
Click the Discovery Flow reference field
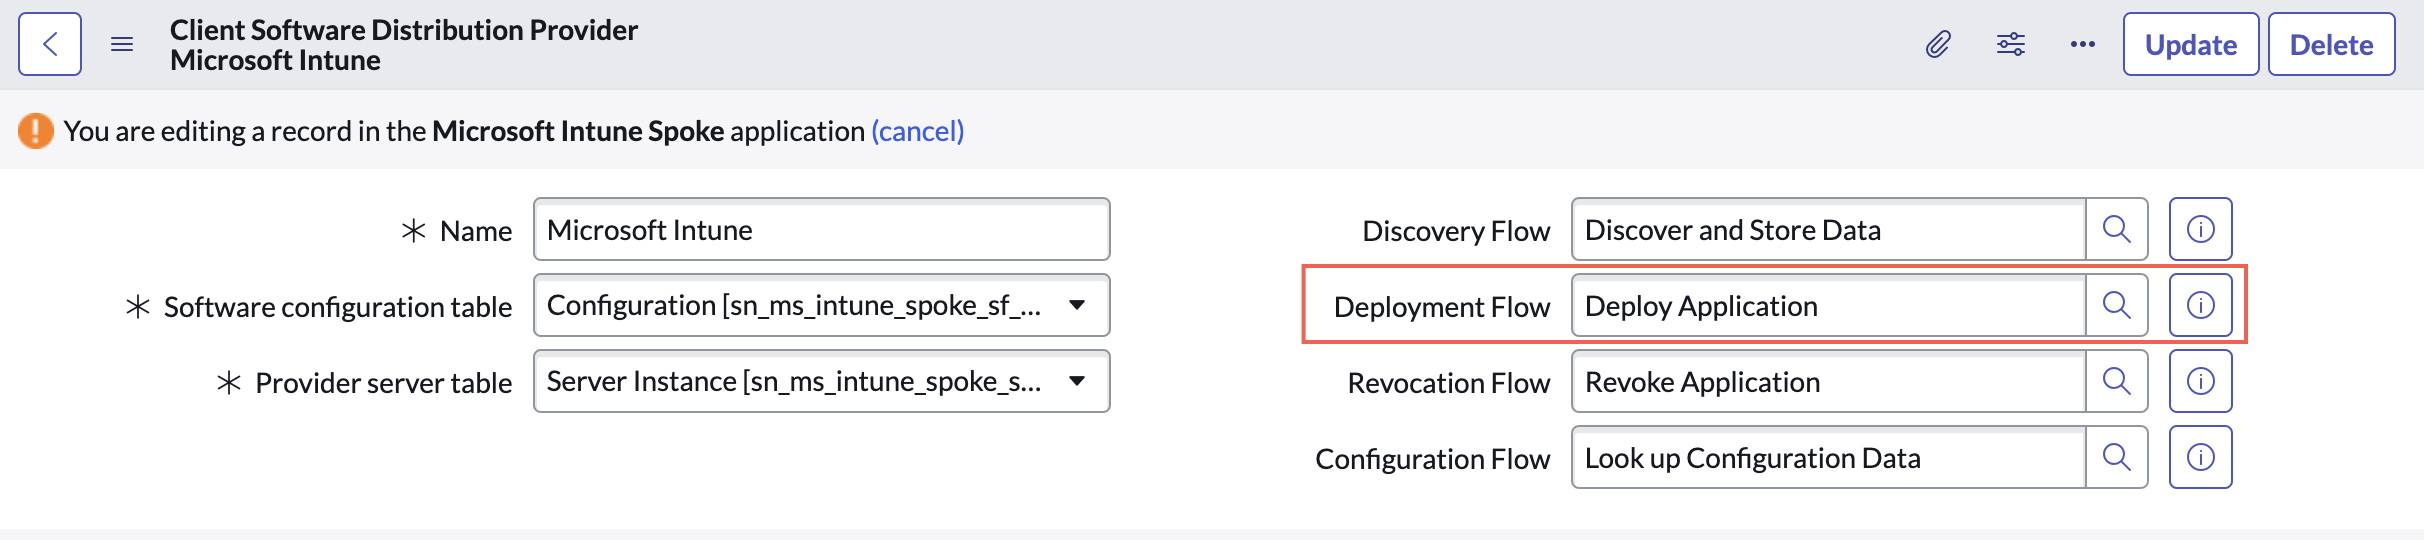pos(1829,229)
